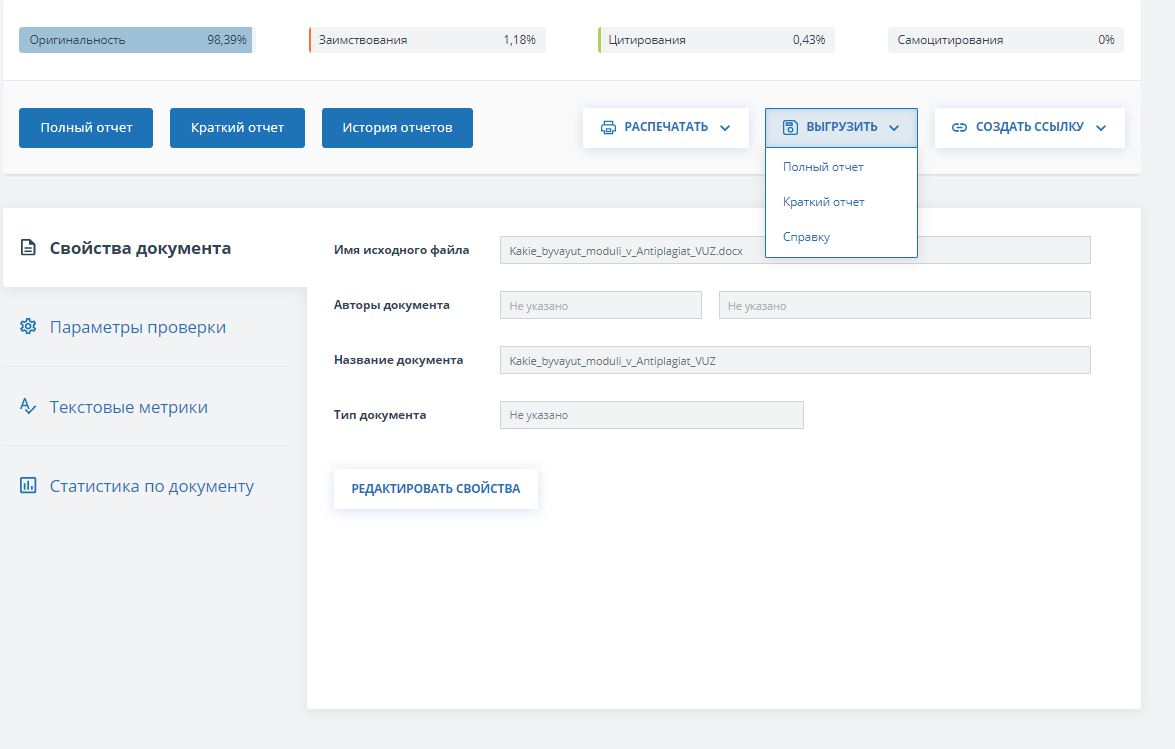Open the Свойства документа tab
This screenshot has width=1175, height=749.
coord(155,248)
